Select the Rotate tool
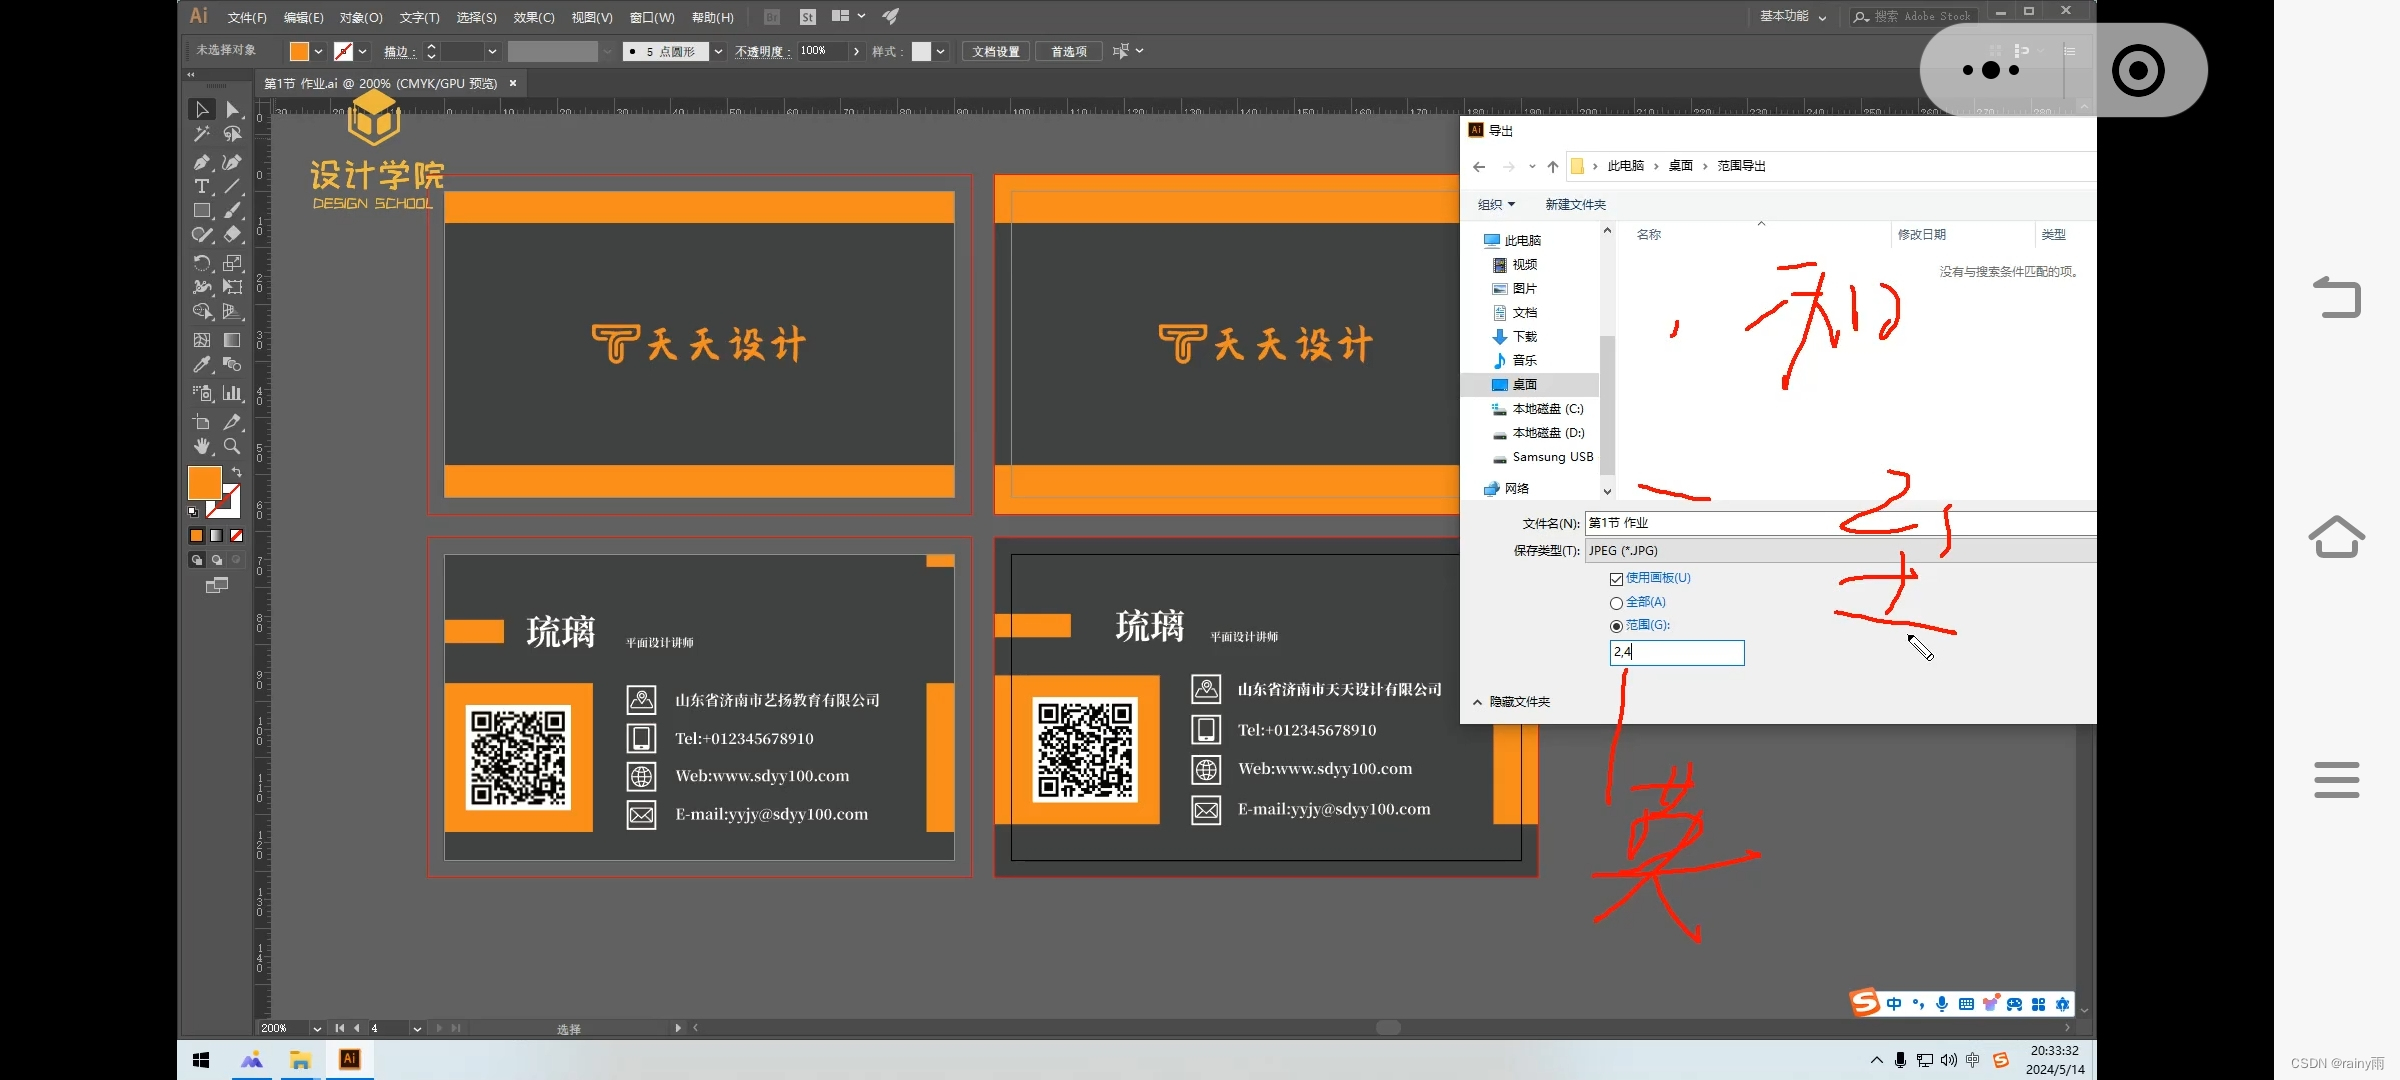 click(202, 263)
